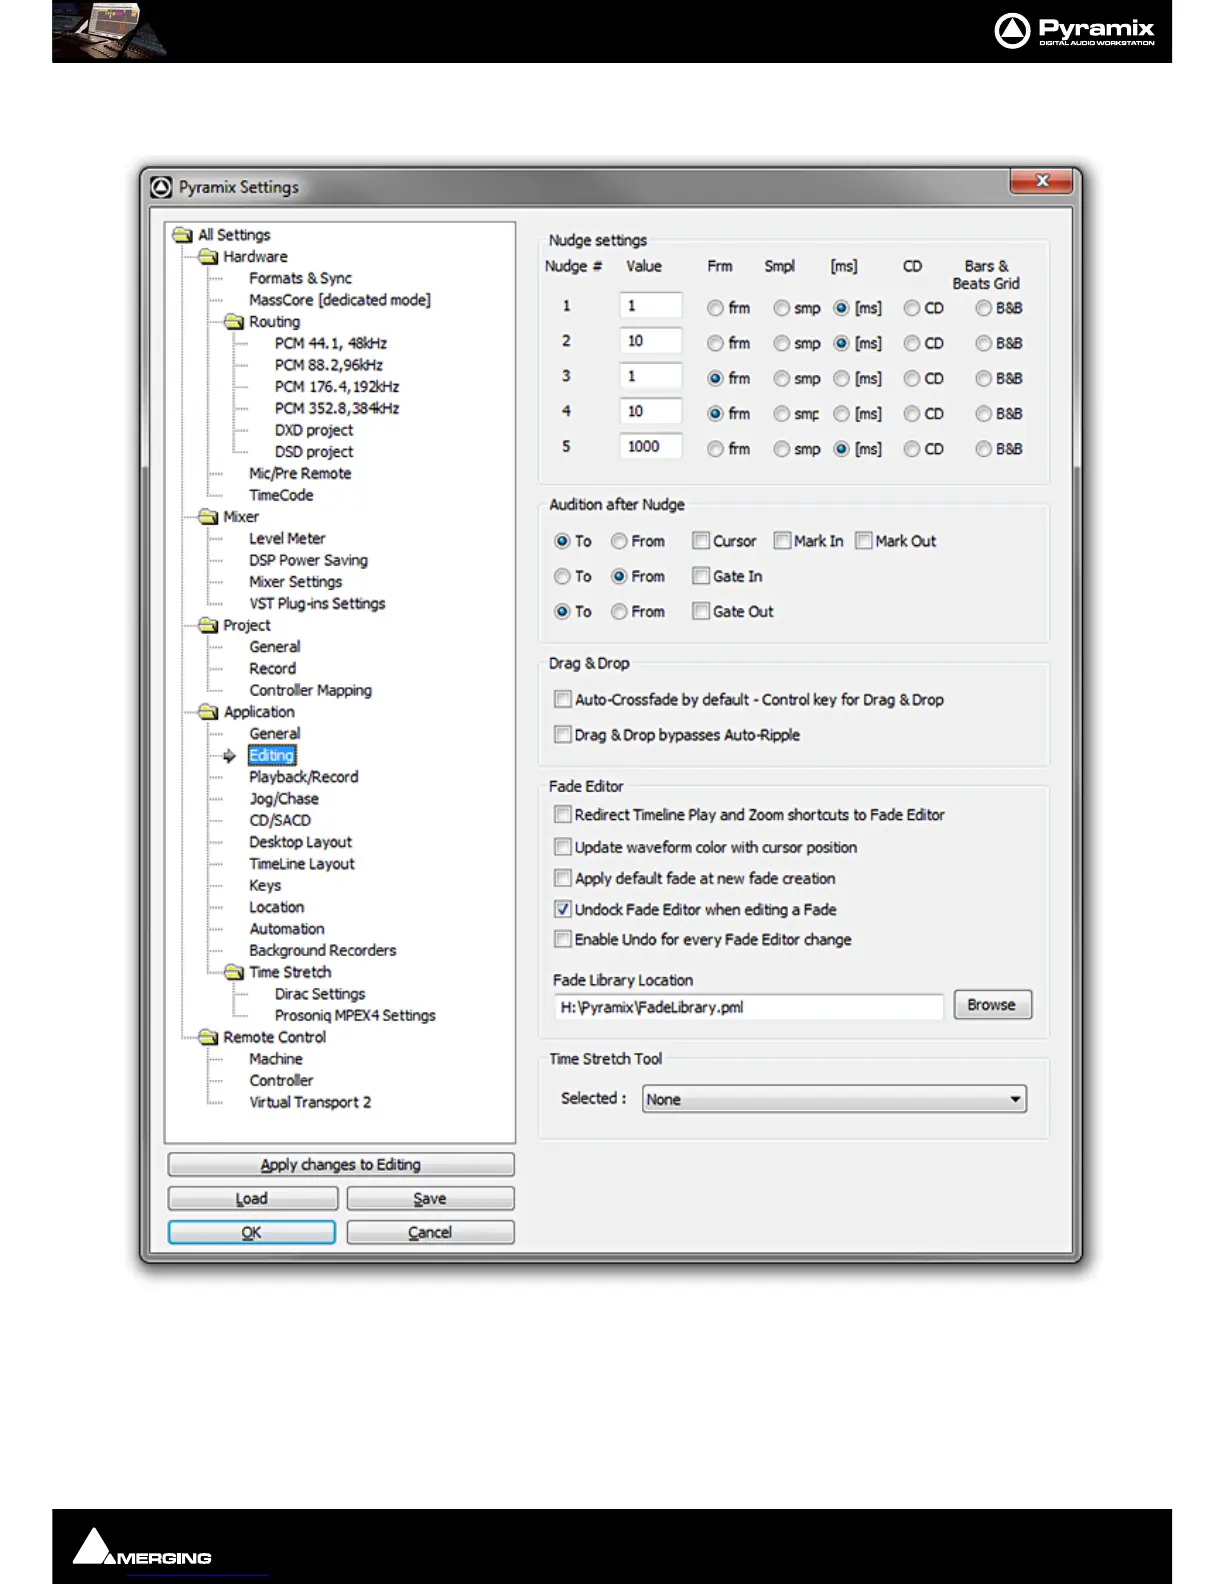
Task: Click the Application folder icon
Action: [x=208, y=712]
